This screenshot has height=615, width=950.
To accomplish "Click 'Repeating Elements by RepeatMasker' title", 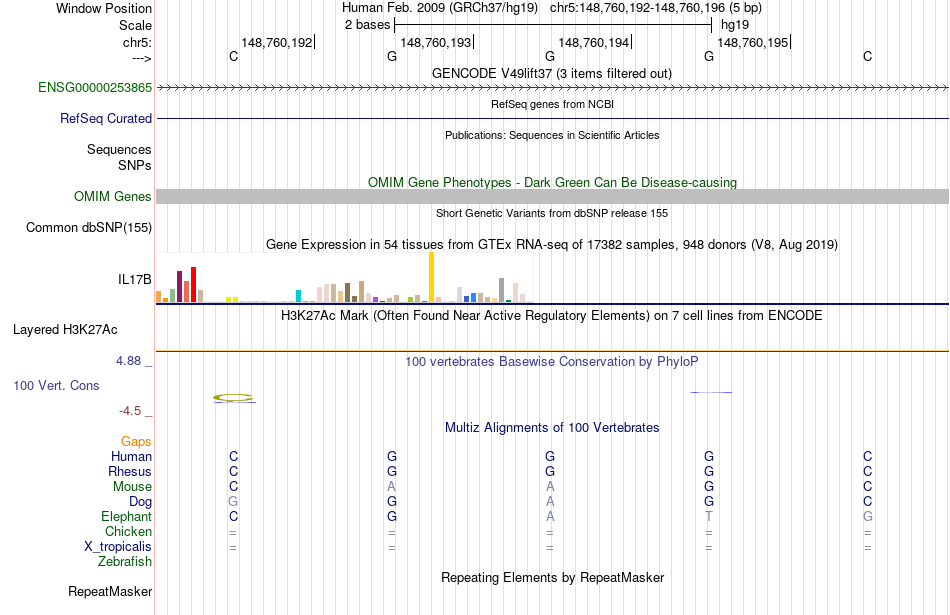I will coord(553,577).
